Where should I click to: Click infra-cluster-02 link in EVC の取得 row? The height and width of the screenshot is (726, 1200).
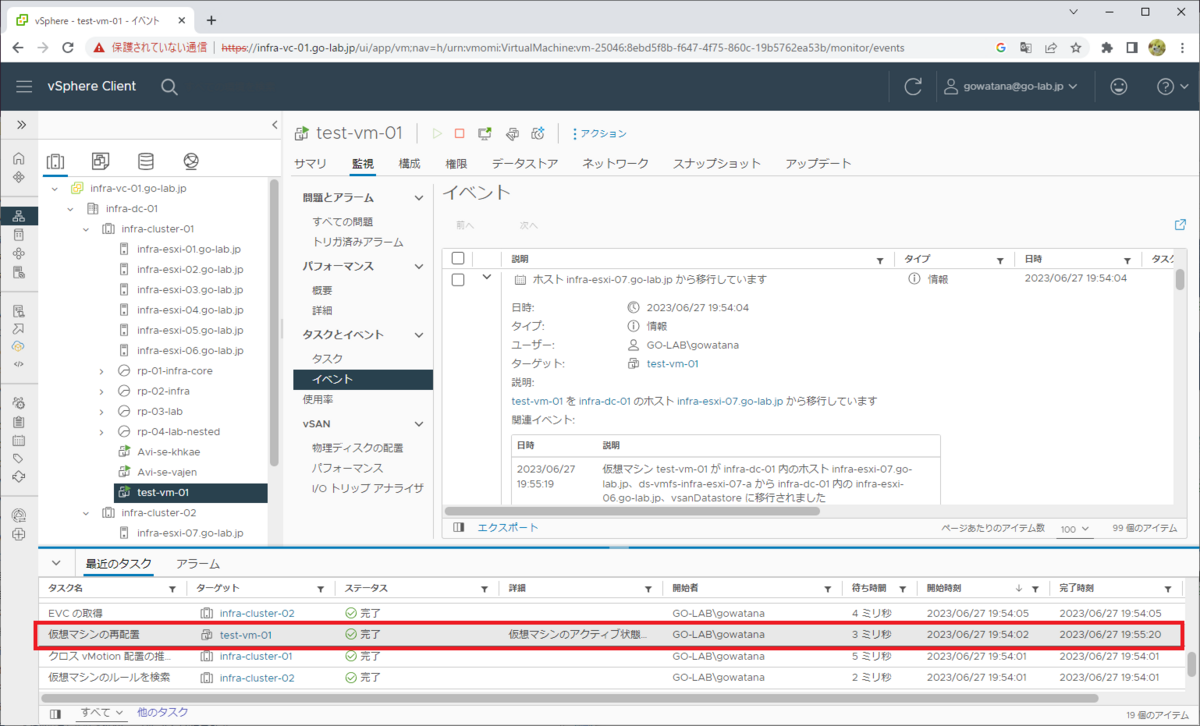(257, 613)
